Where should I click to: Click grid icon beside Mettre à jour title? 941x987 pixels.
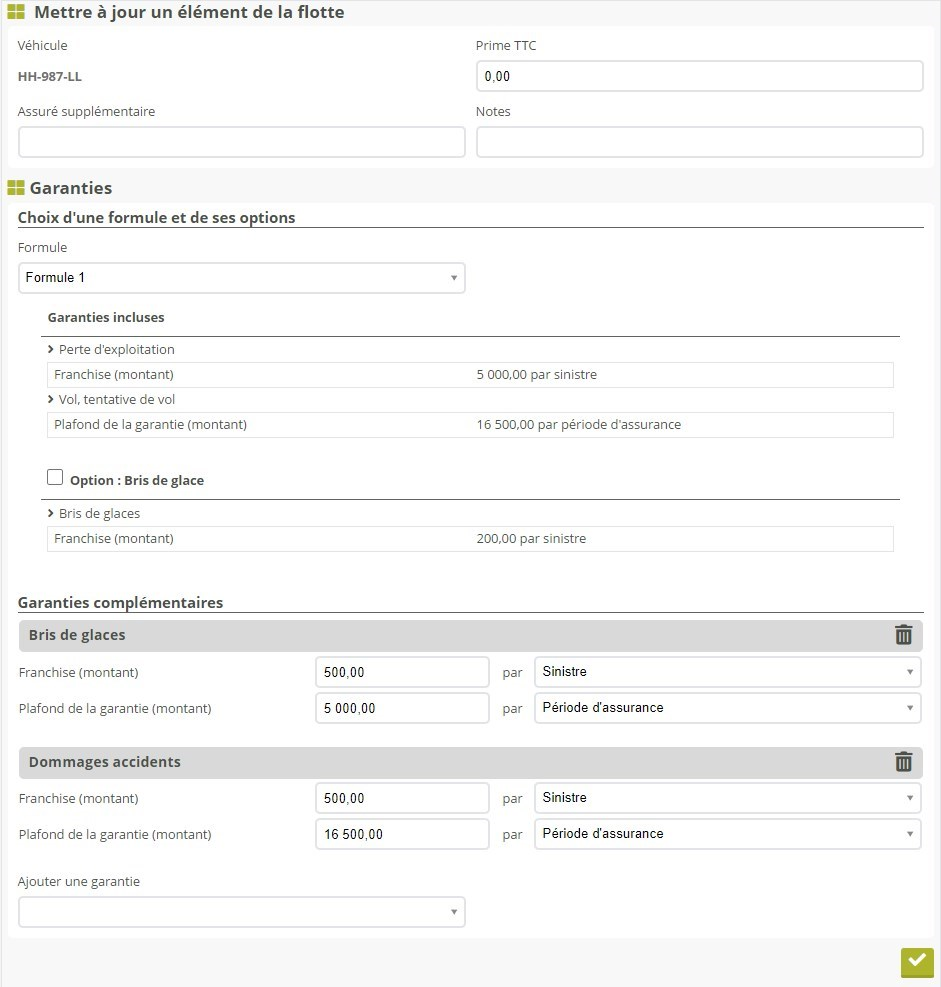pyautogui.click(x=16, y=13)
